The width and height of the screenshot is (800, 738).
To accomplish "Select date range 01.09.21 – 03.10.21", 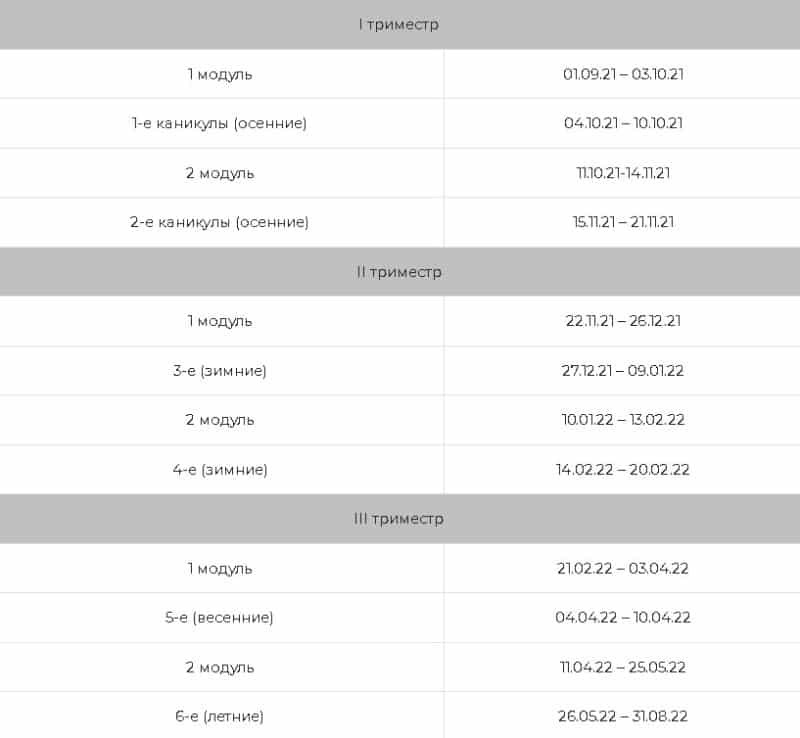I will click(623, 74).
